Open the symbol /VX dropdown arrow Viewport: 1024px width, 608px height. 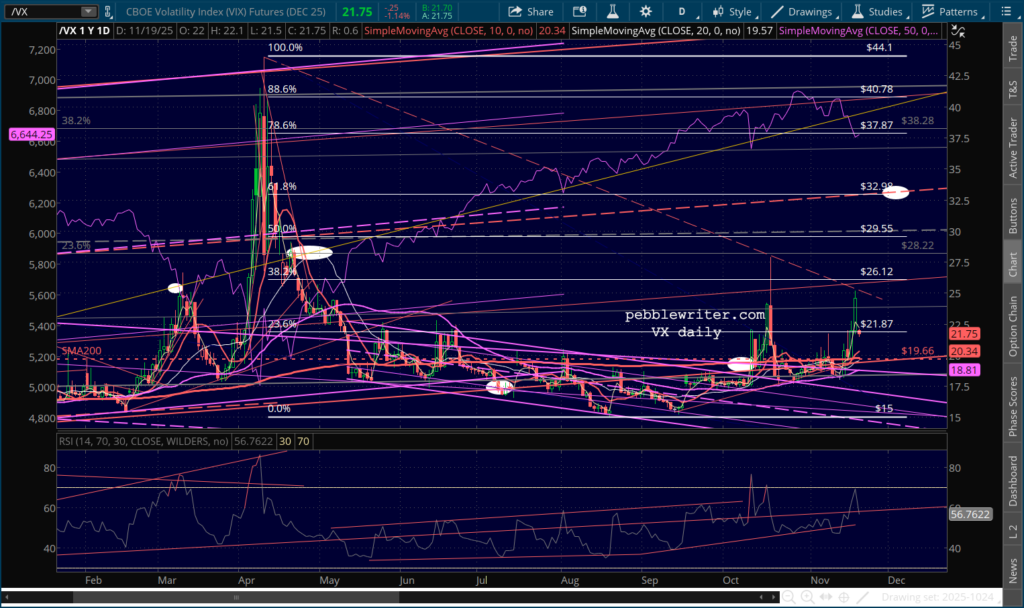(87, 12)
